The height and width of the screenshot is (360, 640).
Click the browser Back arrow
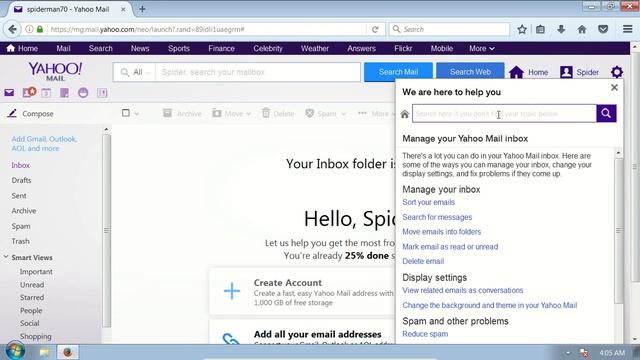[13, 29]
